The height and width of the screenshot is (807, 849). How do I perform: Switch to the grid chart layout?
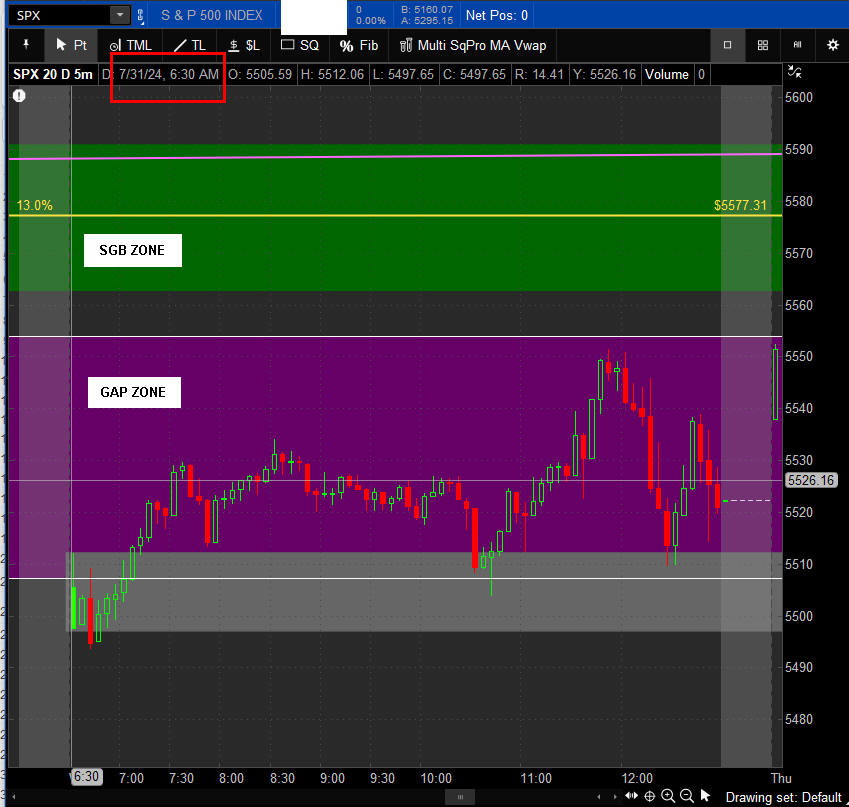[762, 45]
